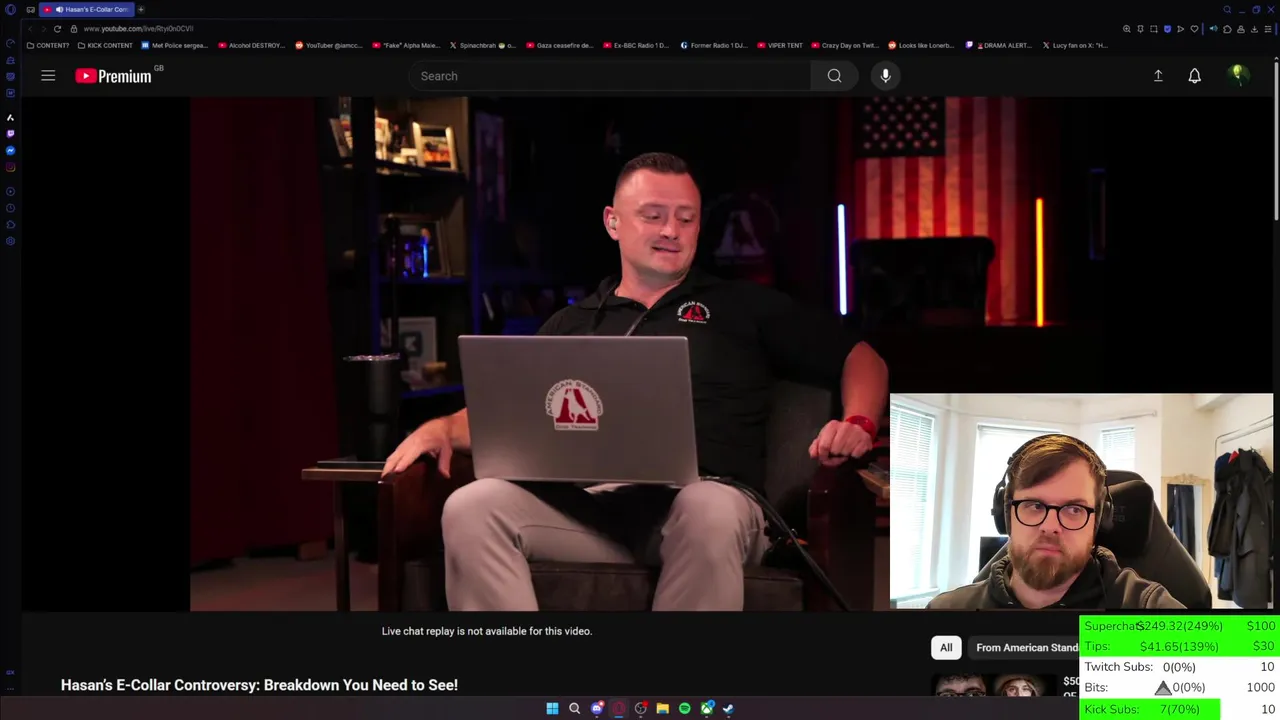Viewport: 1280px width, 720px height.
Task: Open the Messenger icon in sidebar
Action: [10, 150]
